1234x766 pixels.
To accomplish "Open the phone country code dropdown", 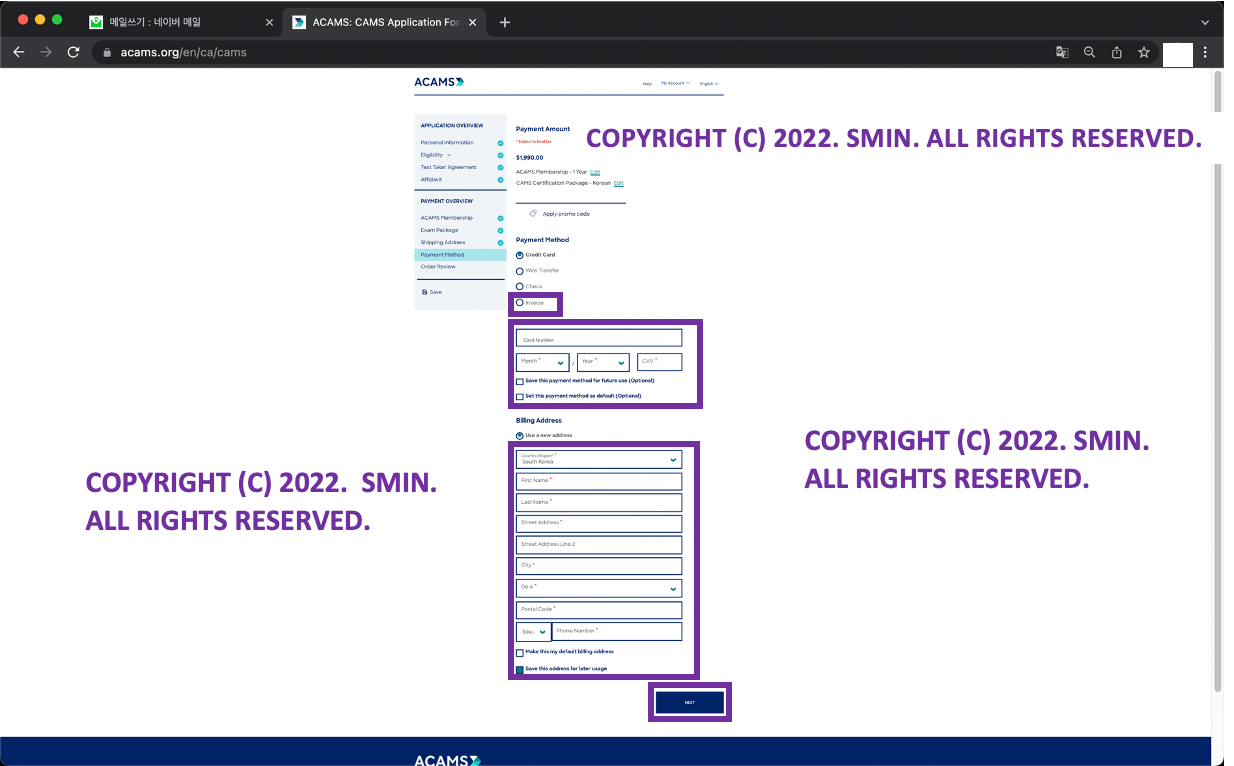I will click(533, 631).
